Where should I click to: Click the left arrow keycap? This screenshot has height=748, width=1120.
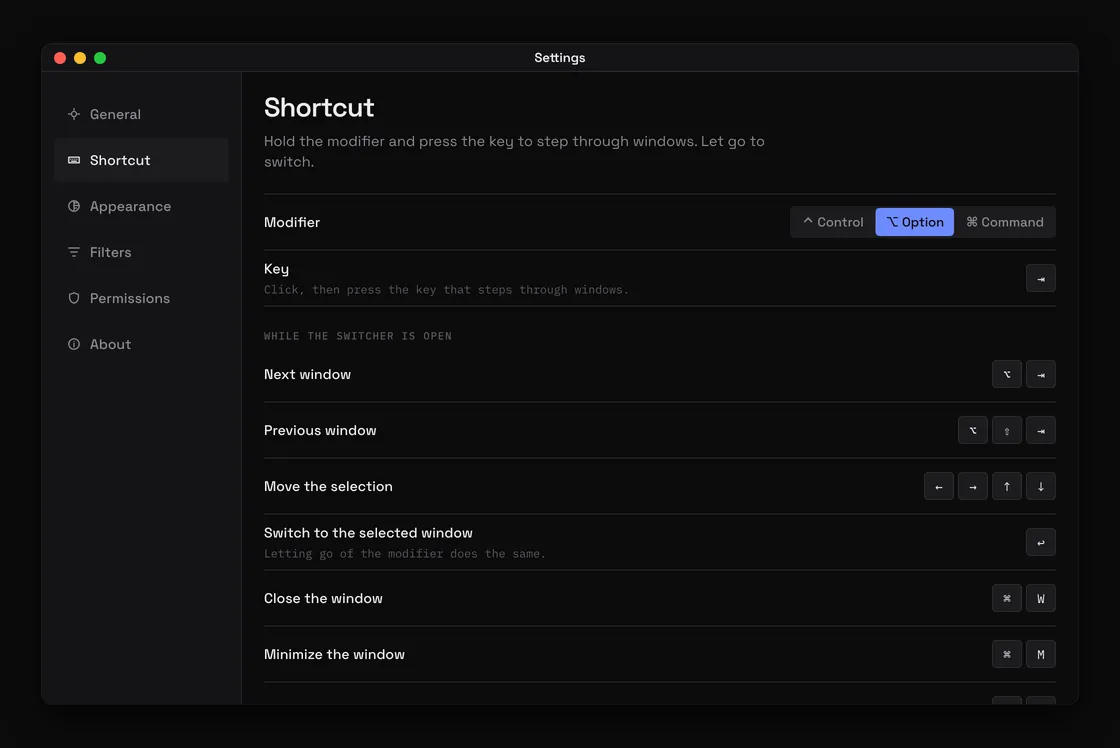click(939, 487)
